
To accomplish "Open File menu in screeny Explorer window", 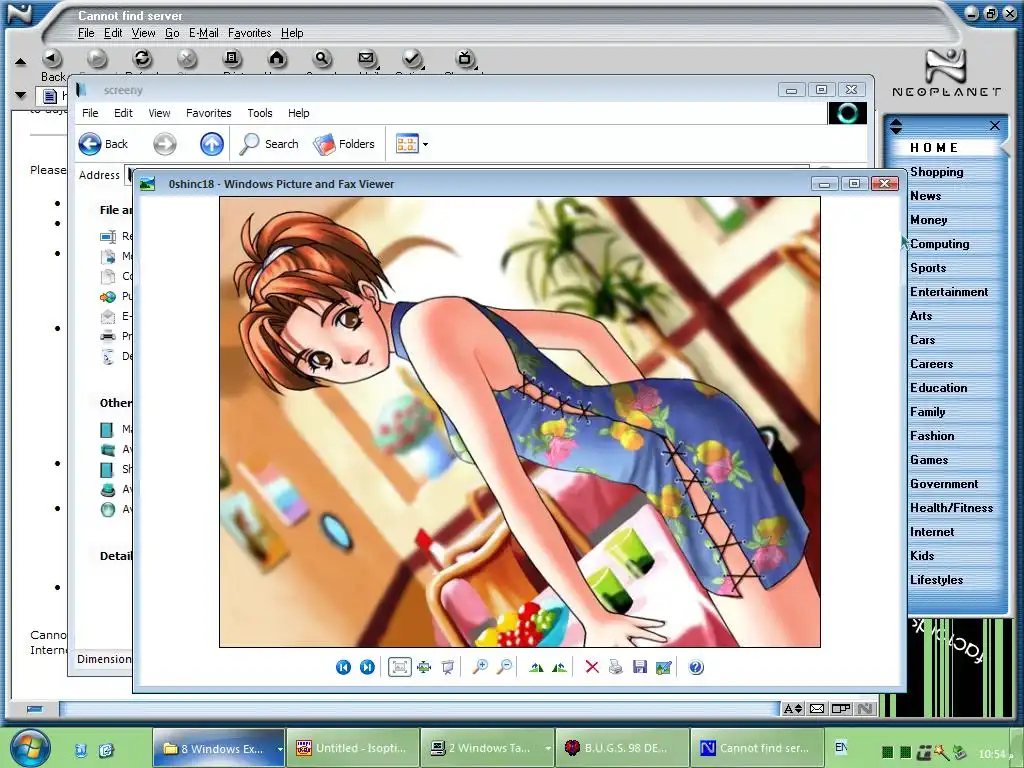I will click(90, 113).
